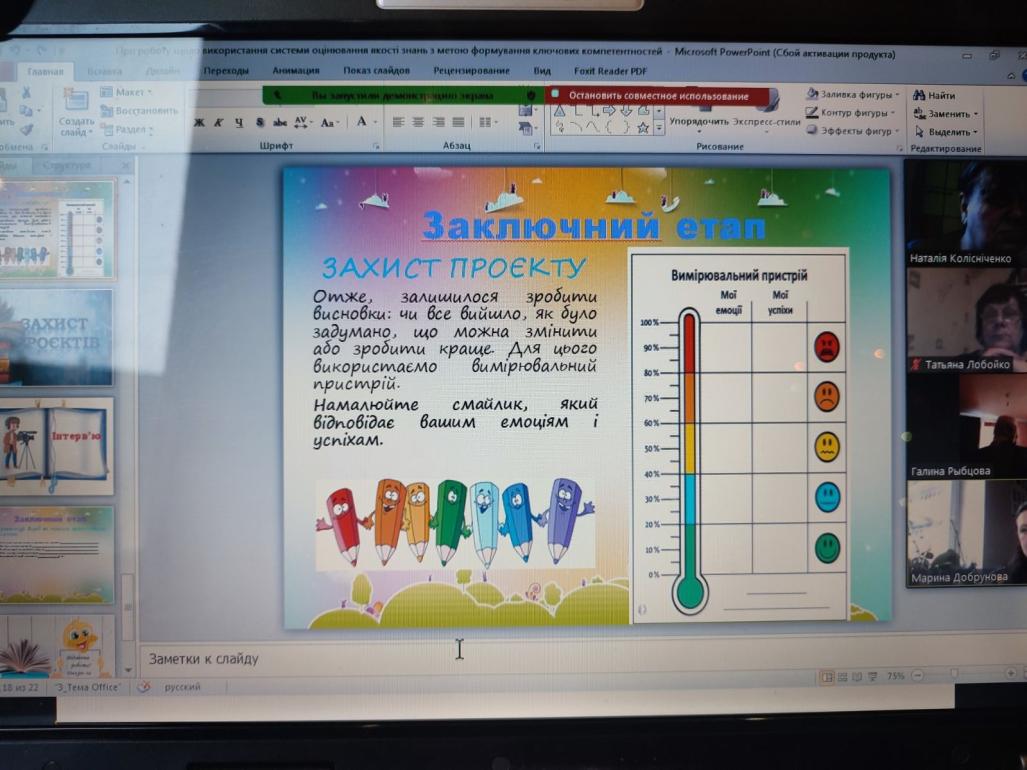Open Макет layout dropdown
The width and height of the screenshot is (1027, 770).
126,92
